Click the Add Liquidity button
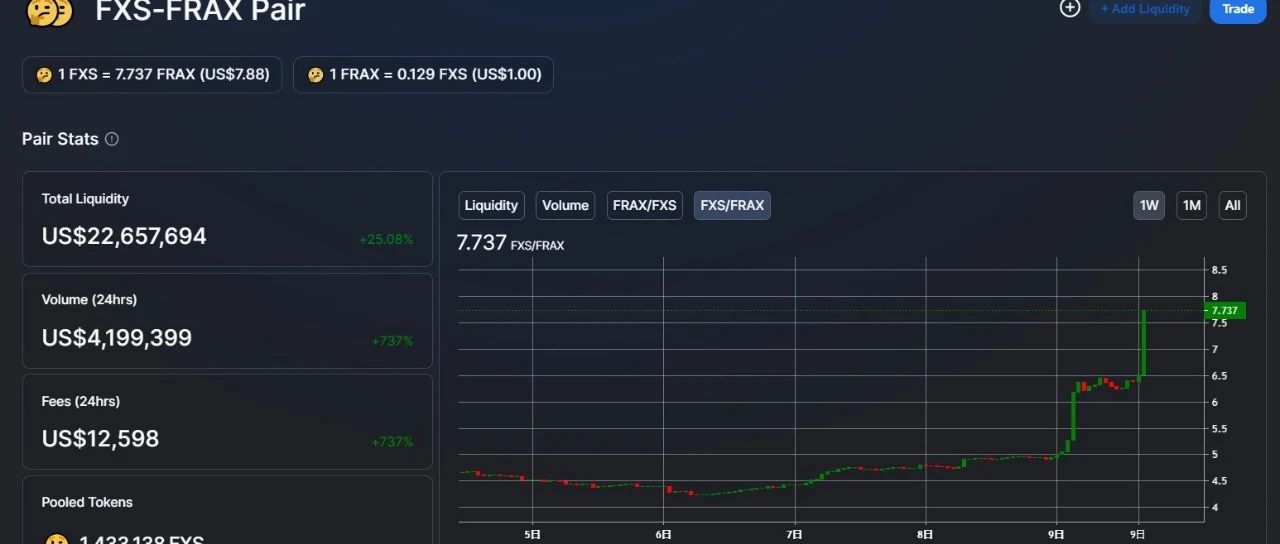This screenshot has width=1280, height=544. tap(1145, 9)
